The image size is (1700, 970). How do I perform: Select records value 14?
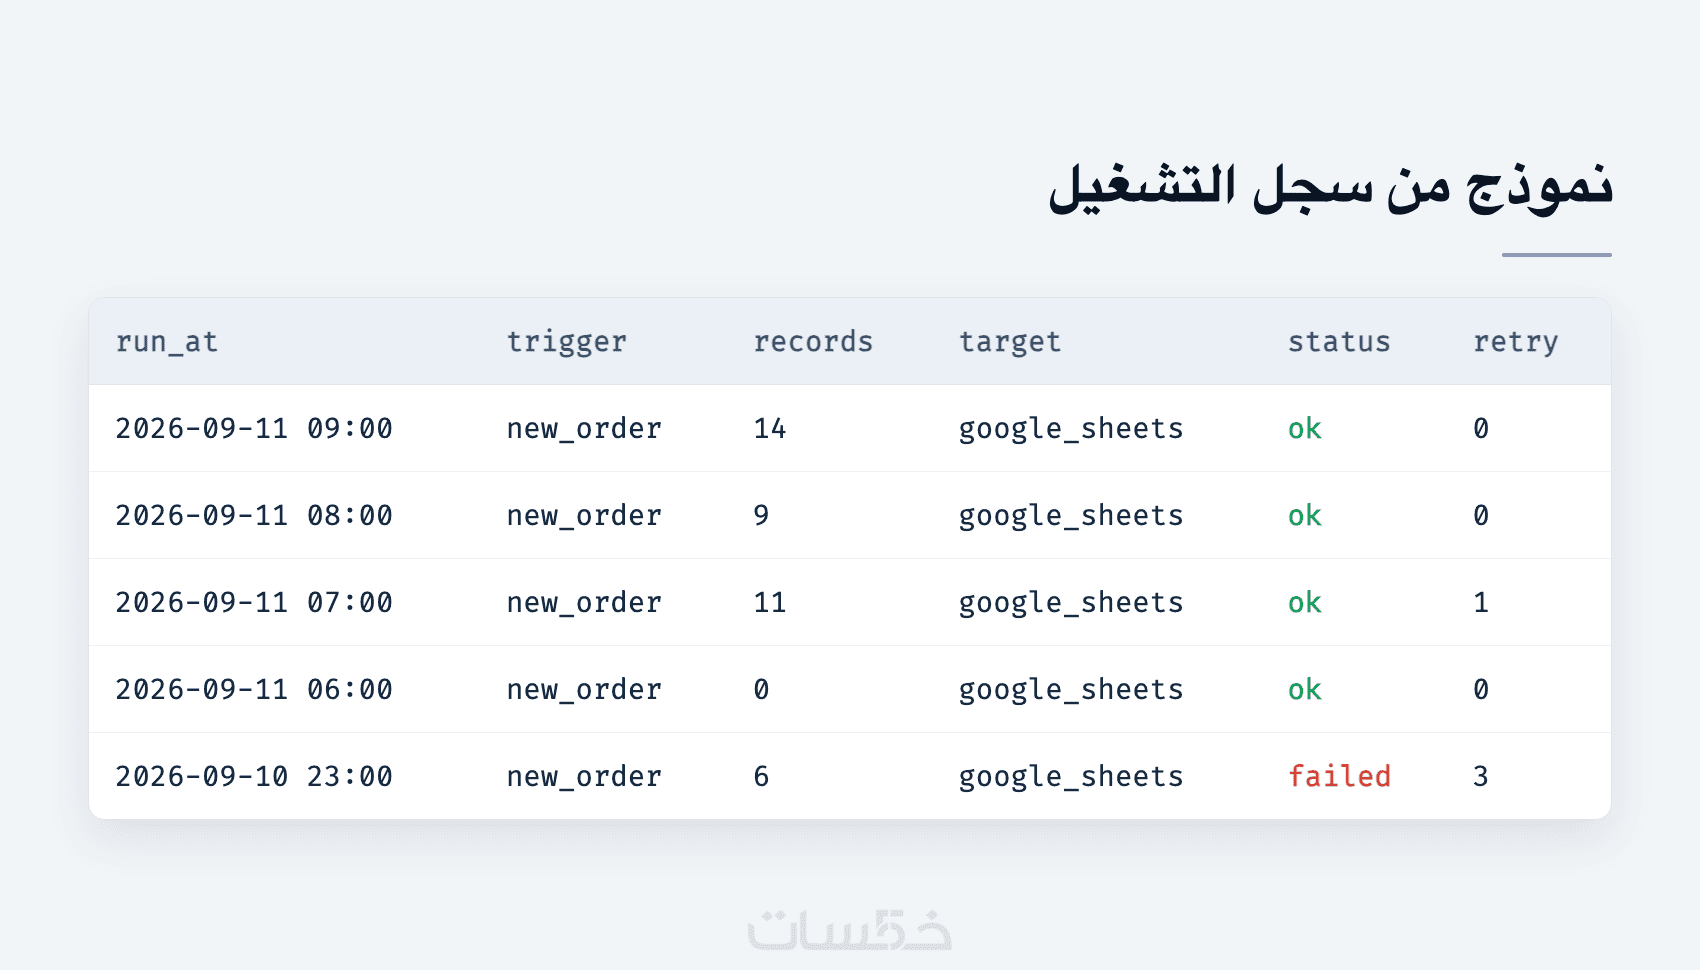pos(770,429)
